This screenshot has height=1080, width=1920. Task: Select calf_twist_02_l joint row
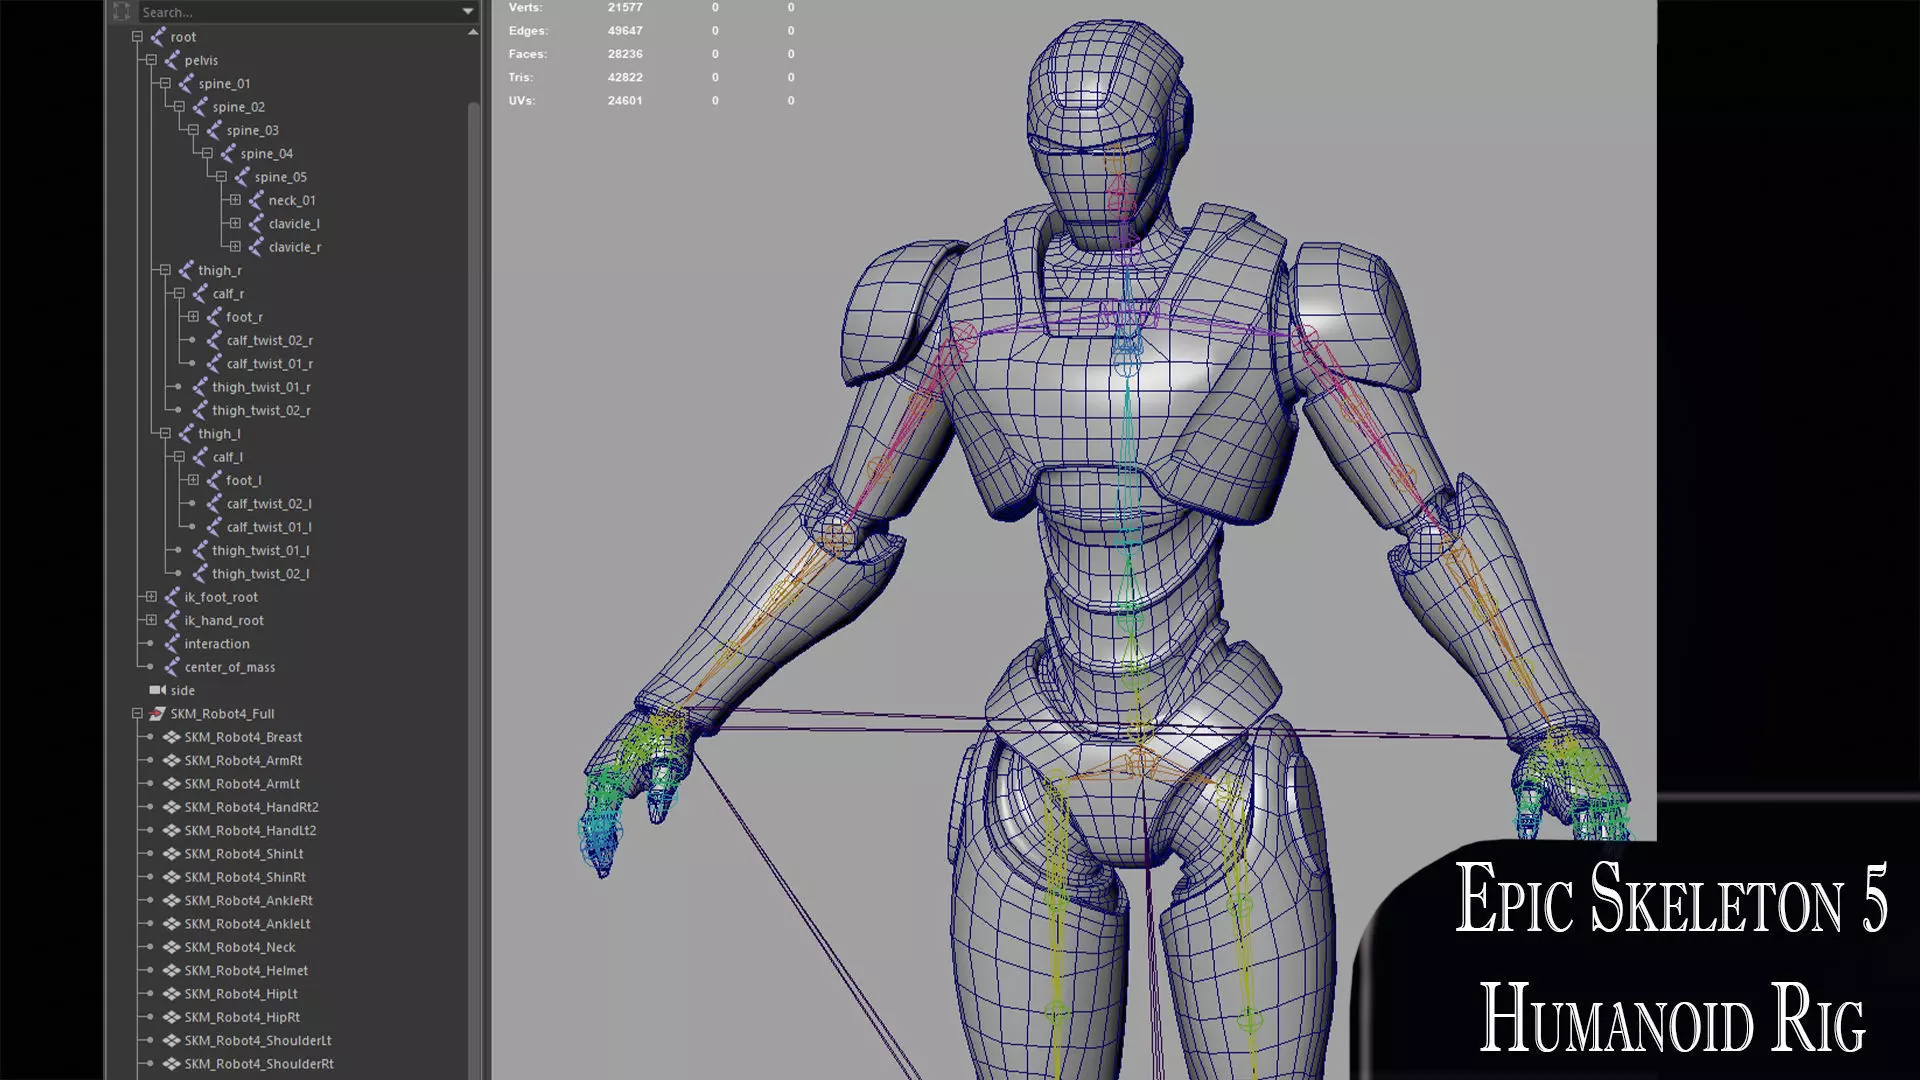[269, 504]
